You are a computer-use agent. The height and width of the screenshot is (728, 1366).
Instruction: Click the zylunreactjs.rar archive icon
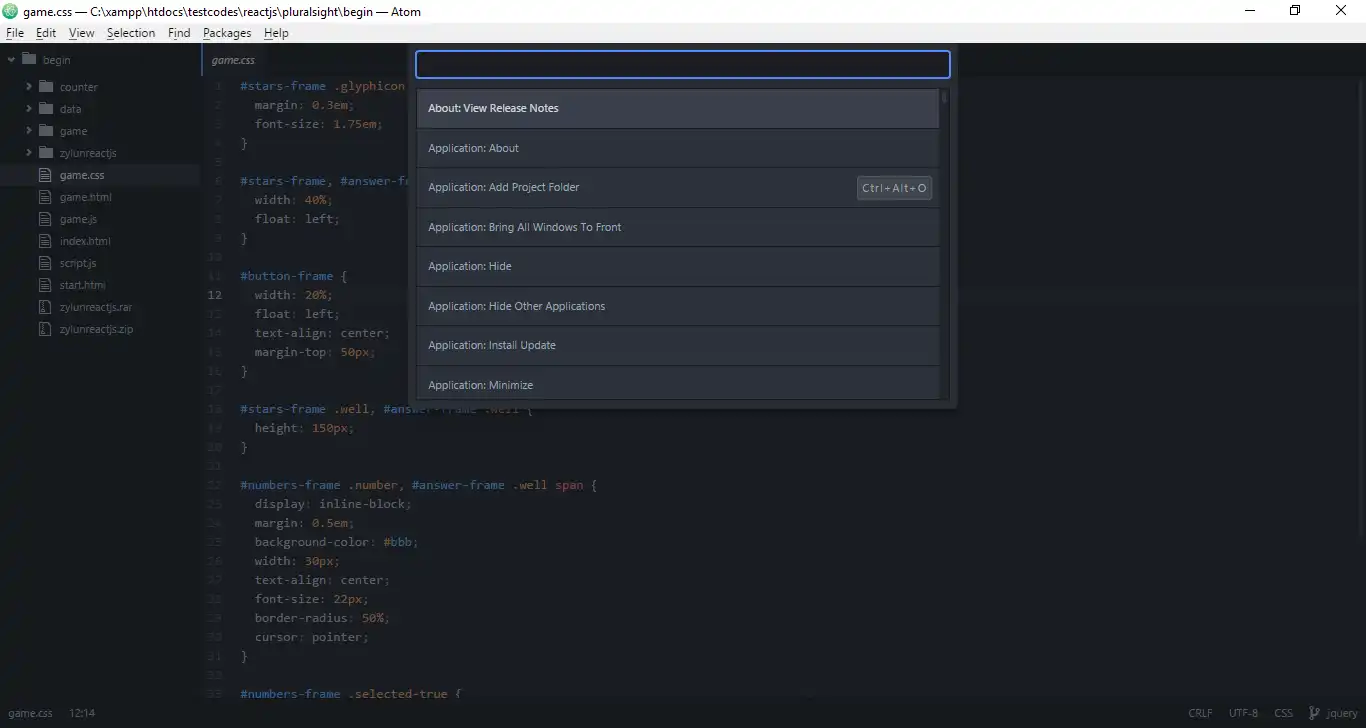[x=43, y=307]
